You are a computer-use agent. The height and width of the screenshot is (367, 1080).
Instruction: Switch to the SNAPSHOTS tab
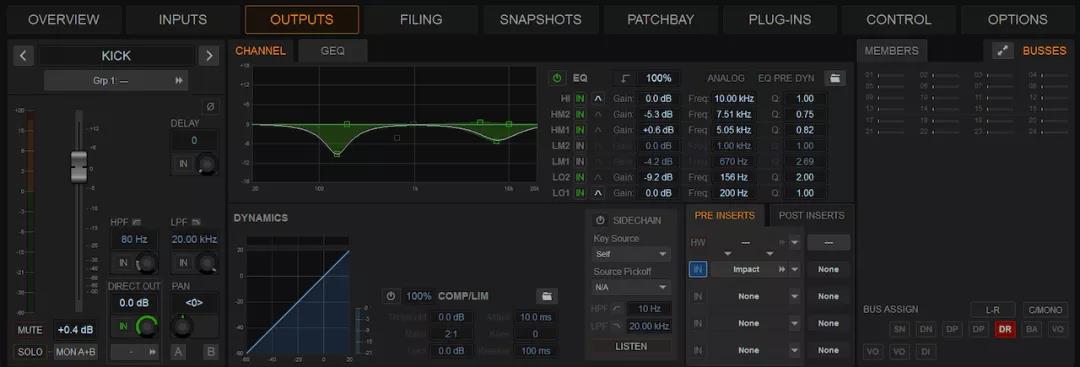click(540, 20)
